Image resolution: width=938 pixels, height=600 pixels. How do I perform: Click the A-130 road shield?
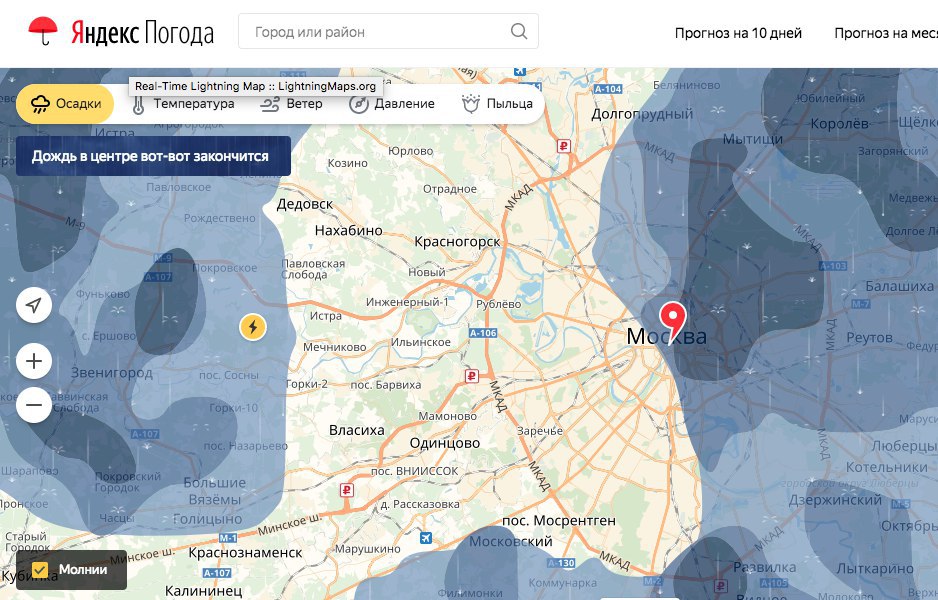pos(561,563)
